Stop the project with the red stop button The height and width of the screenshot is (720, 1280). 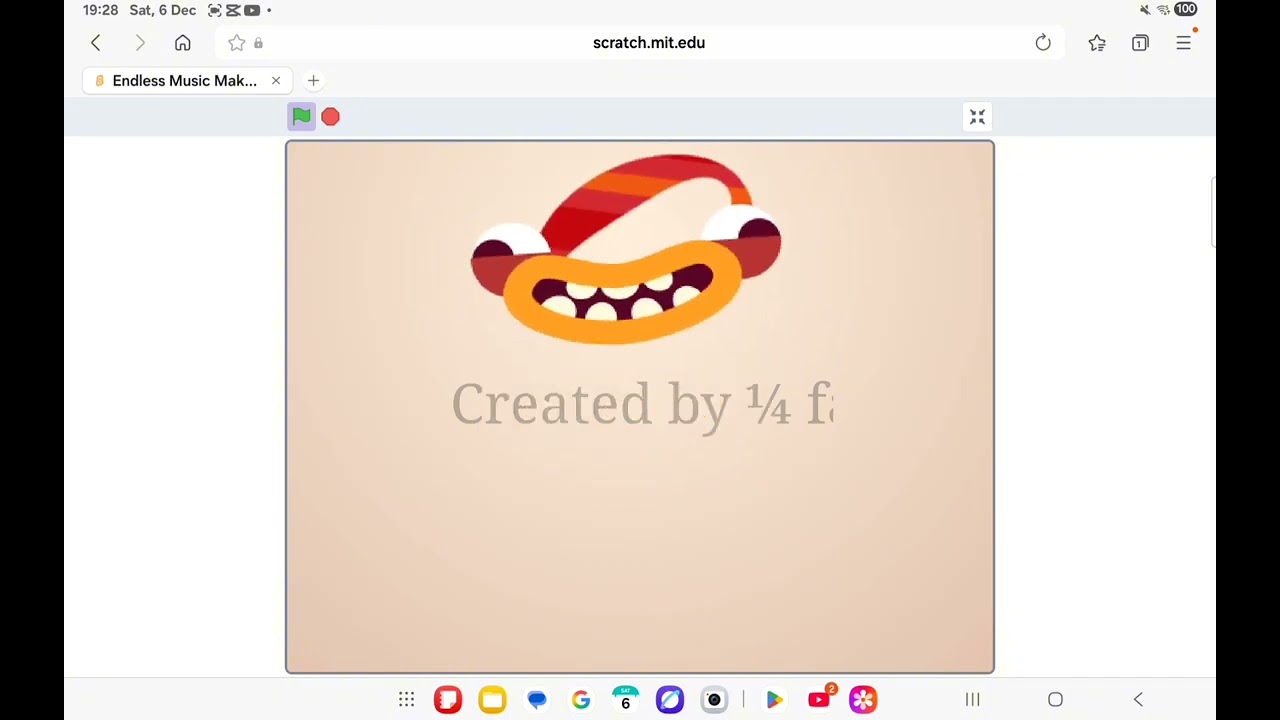[330, 117]
